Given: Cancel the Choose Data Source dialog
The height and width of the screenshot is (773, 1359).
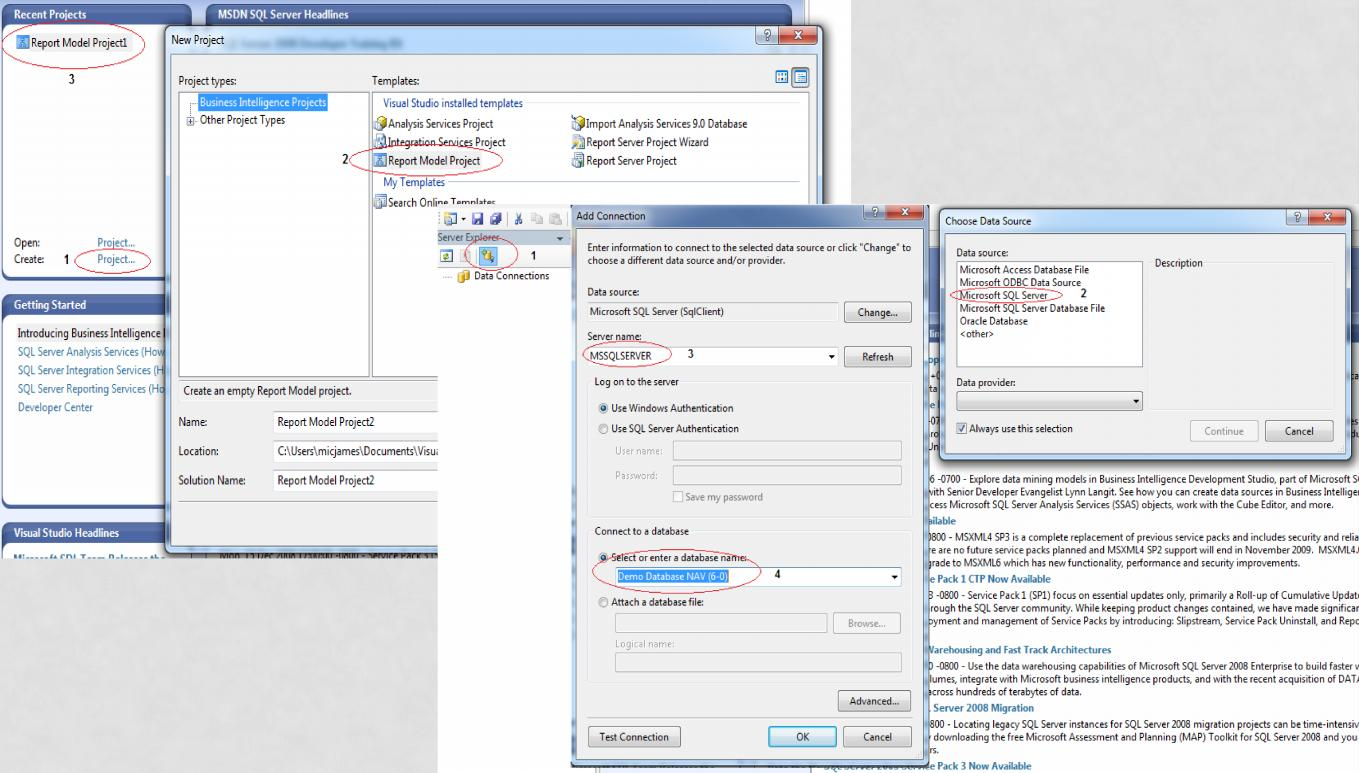Looking at the screenshot, I should tap(1299, 431).
